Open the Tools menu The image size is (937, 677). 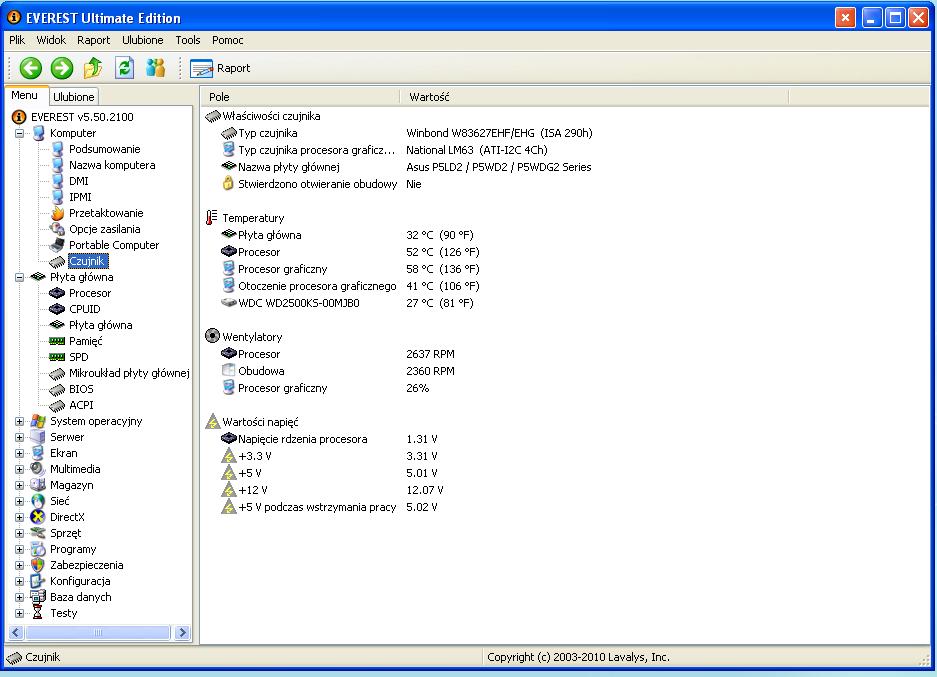[x=188, y=40]
